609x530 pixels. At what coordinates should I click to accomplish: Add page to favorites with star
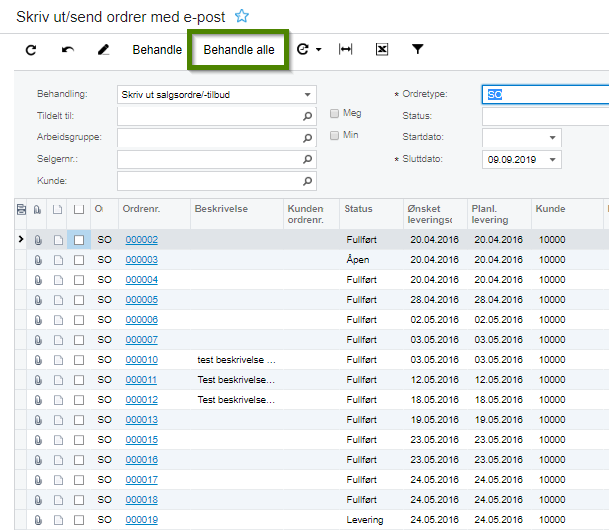click(241, 16)
